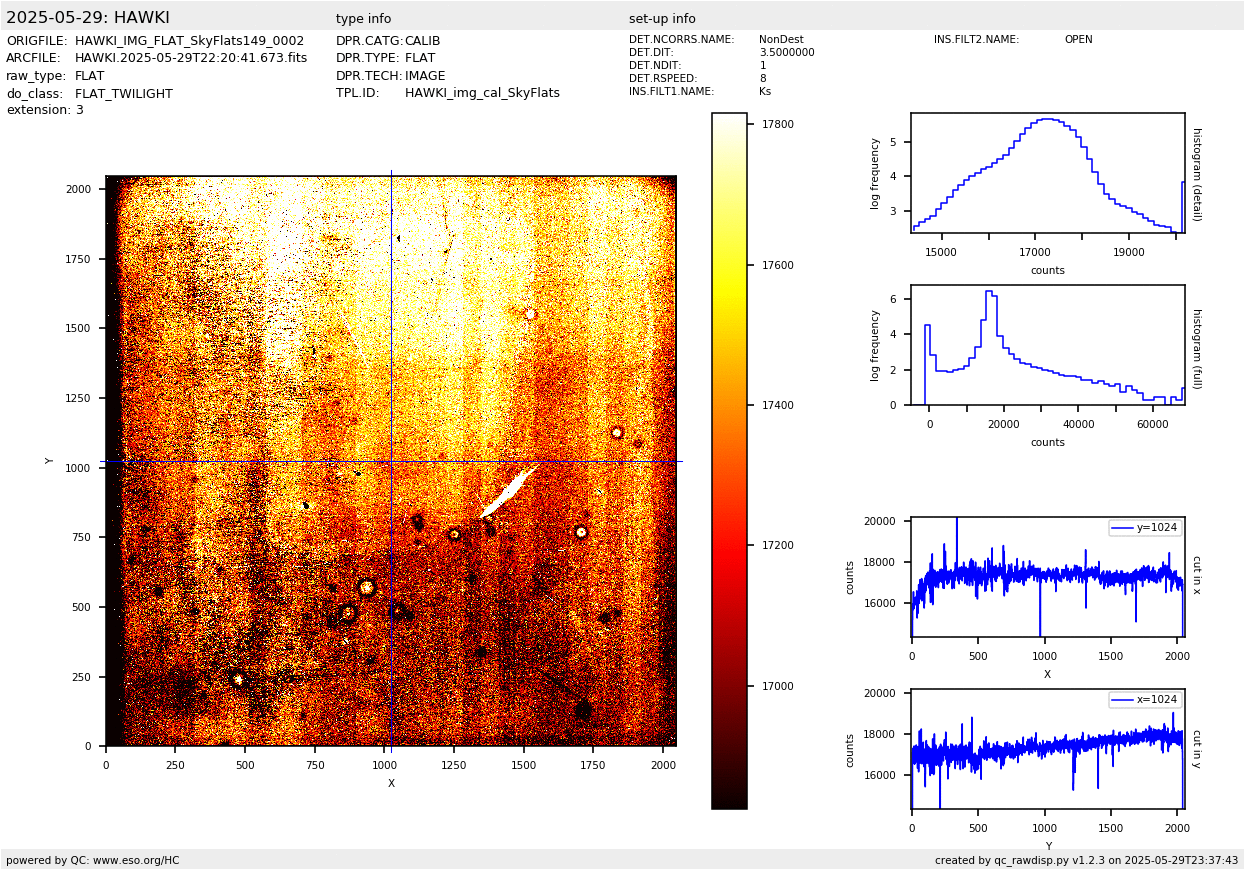
Task: Select the ORIGFILE name HAWKI_IMG_FLAT_SkyFlats149_0002
Action: pyautogui.click(x=189, y=41)
